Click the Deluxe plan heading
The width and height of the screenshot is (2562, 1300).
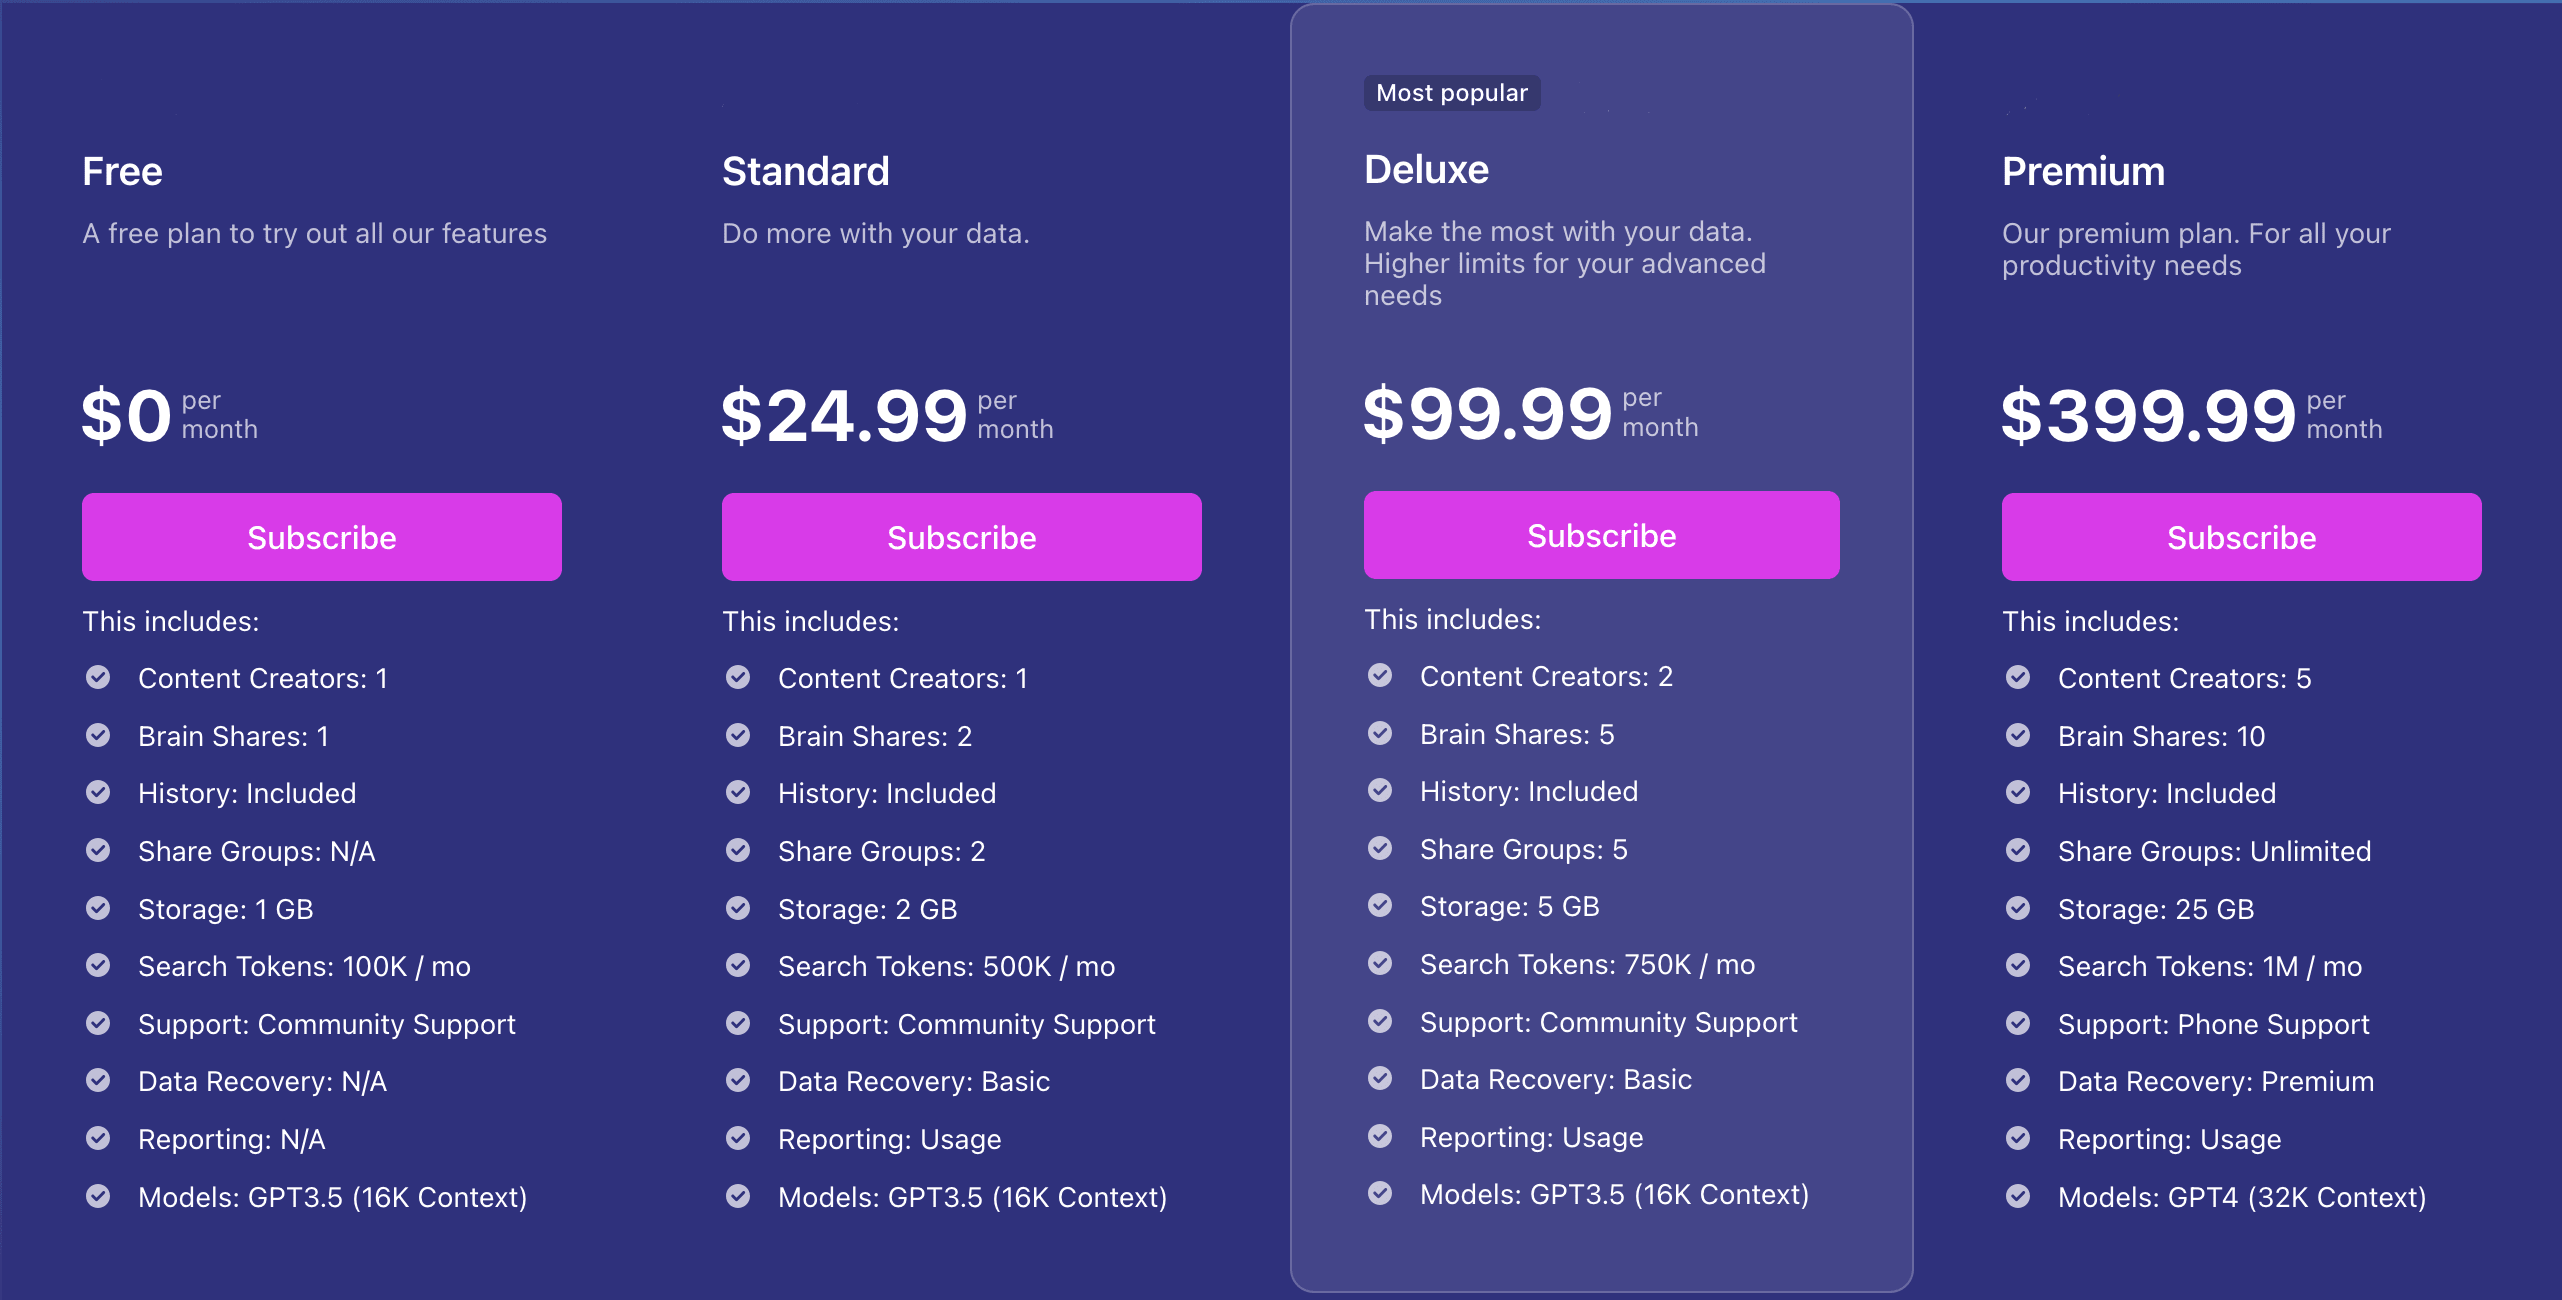[1426, 170]
